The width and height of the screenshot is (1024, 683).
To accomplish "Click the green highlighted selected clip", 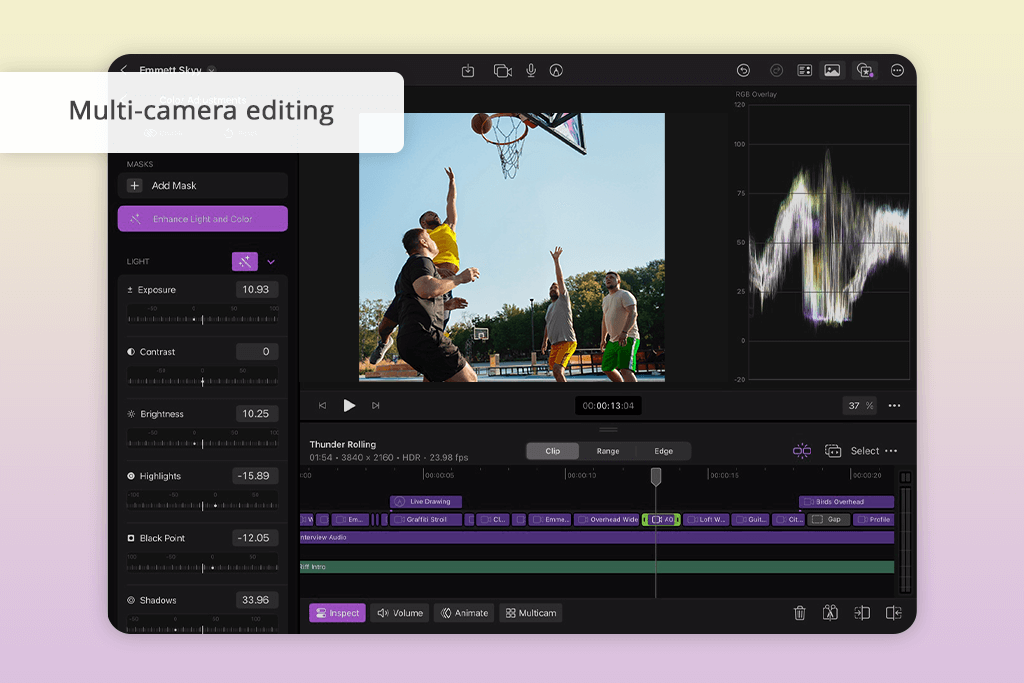I will pos(662,520).
